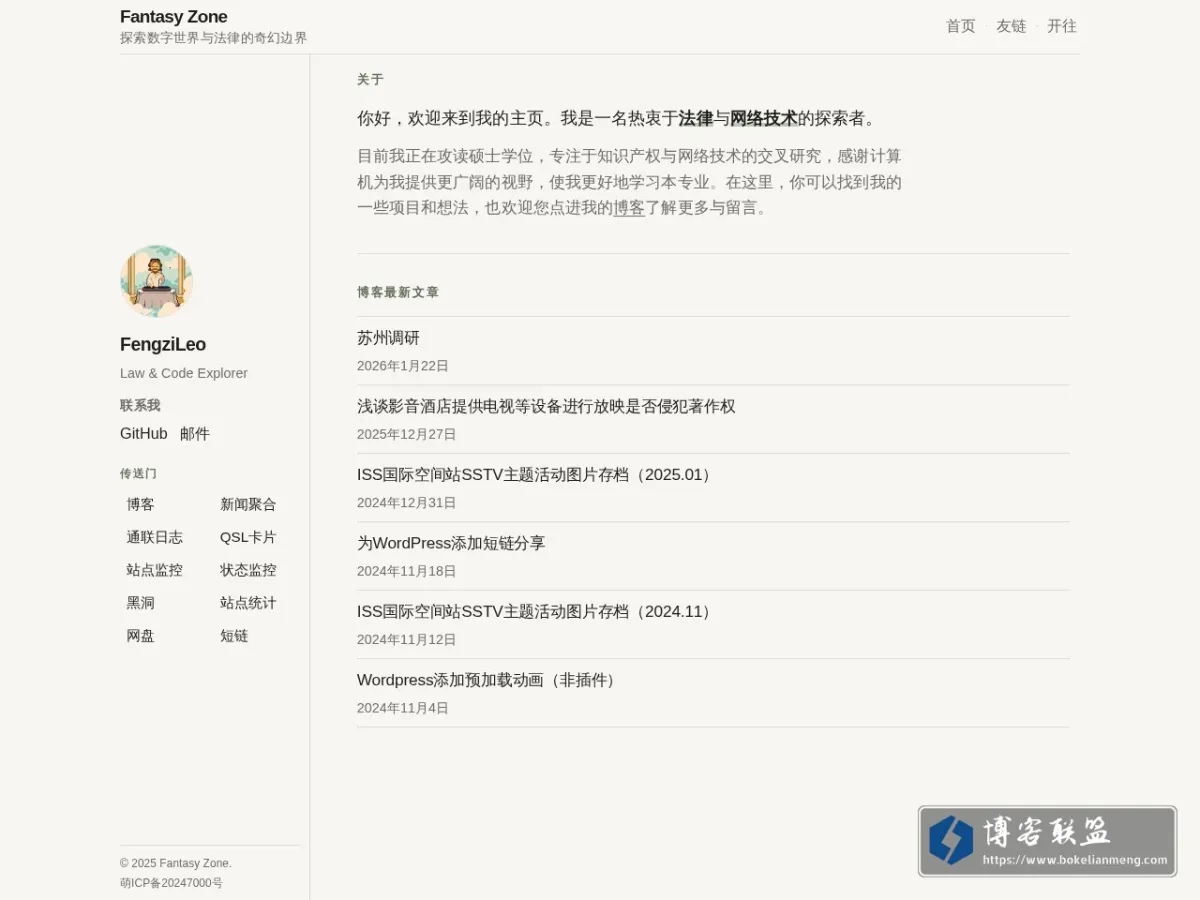This screenshot has height=900, width=1200.
Task: Click the date 2025年12月27日
Action: click(x=406, y=434)
